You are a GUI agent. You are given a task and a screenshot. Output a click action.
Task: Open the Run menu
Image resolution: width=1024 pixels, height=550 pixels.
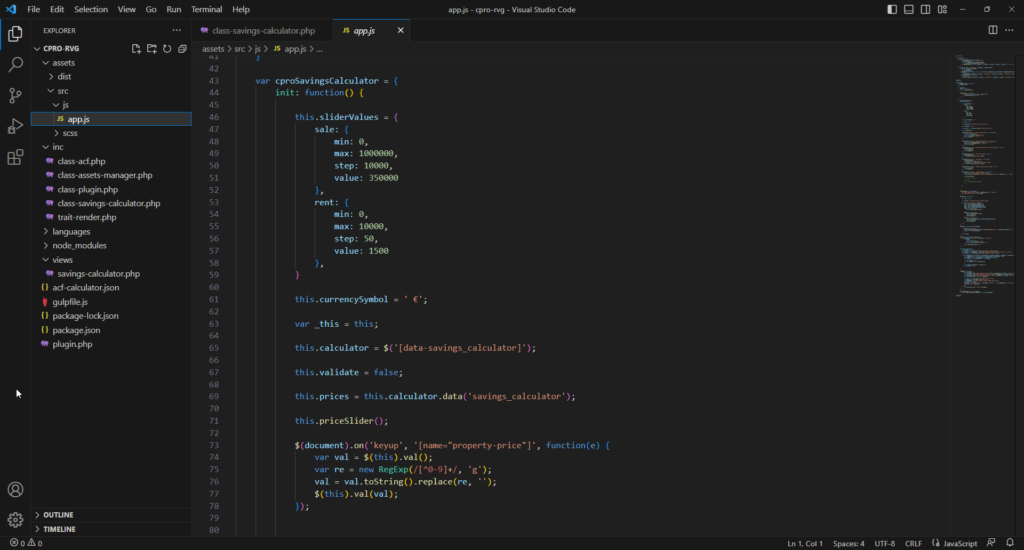[174, 9]
